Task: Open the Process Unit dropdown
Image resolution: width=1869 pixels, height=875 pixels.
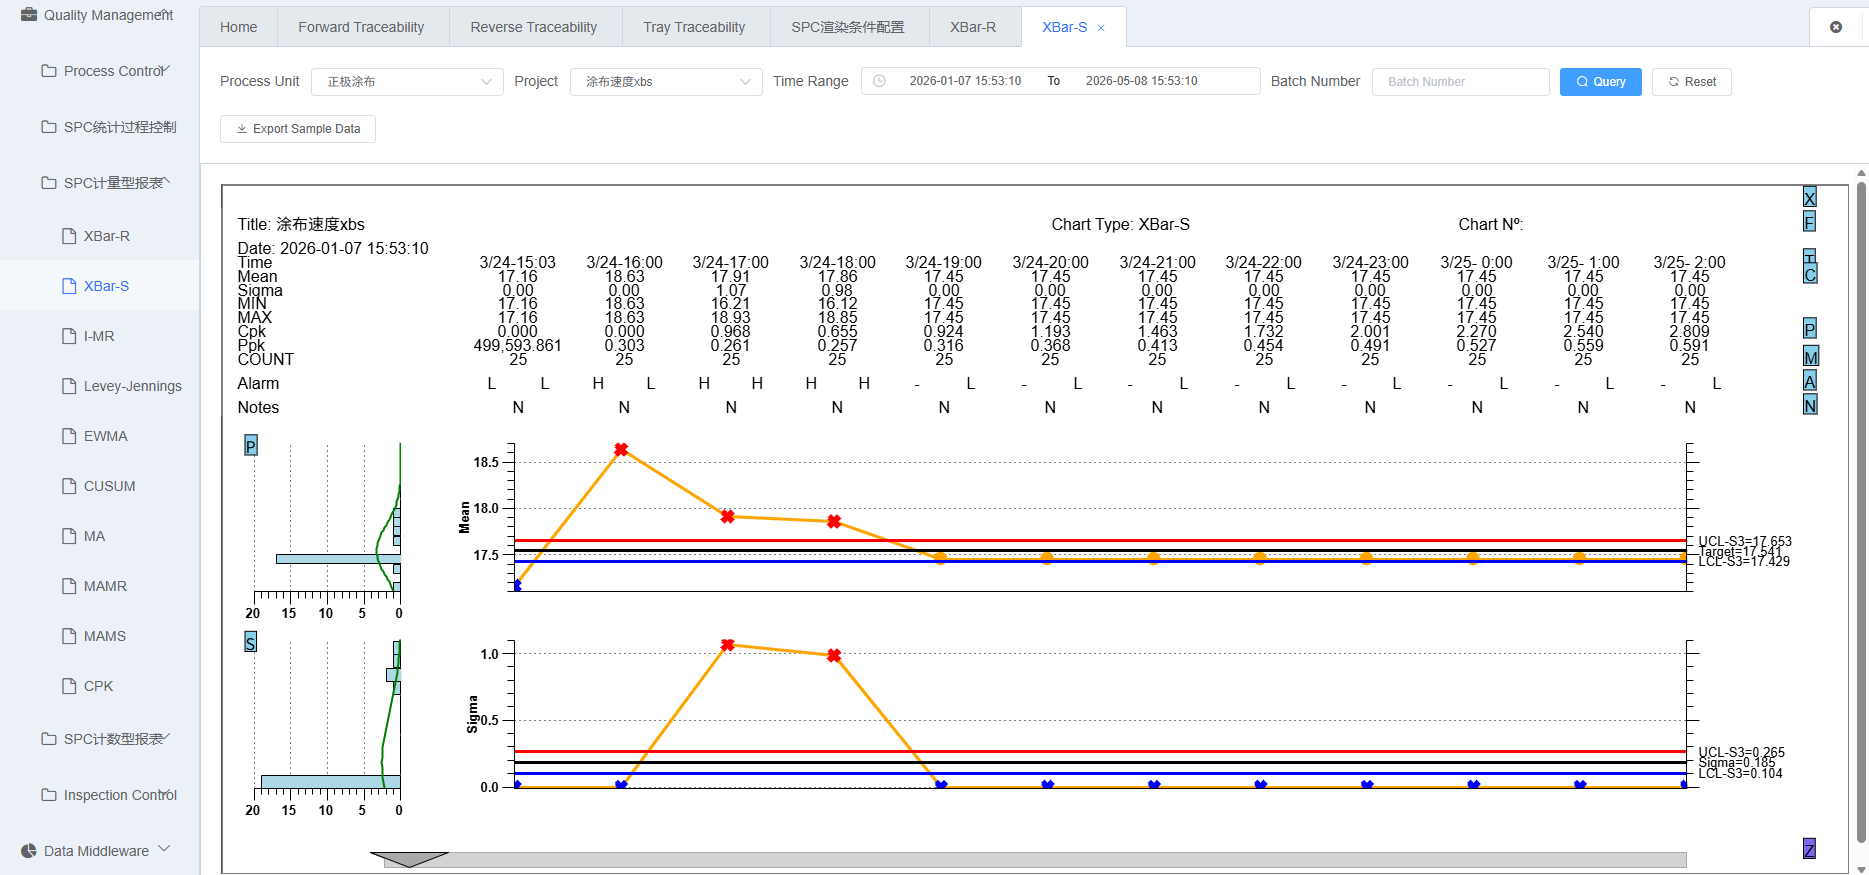Action: tap(407, 81)
